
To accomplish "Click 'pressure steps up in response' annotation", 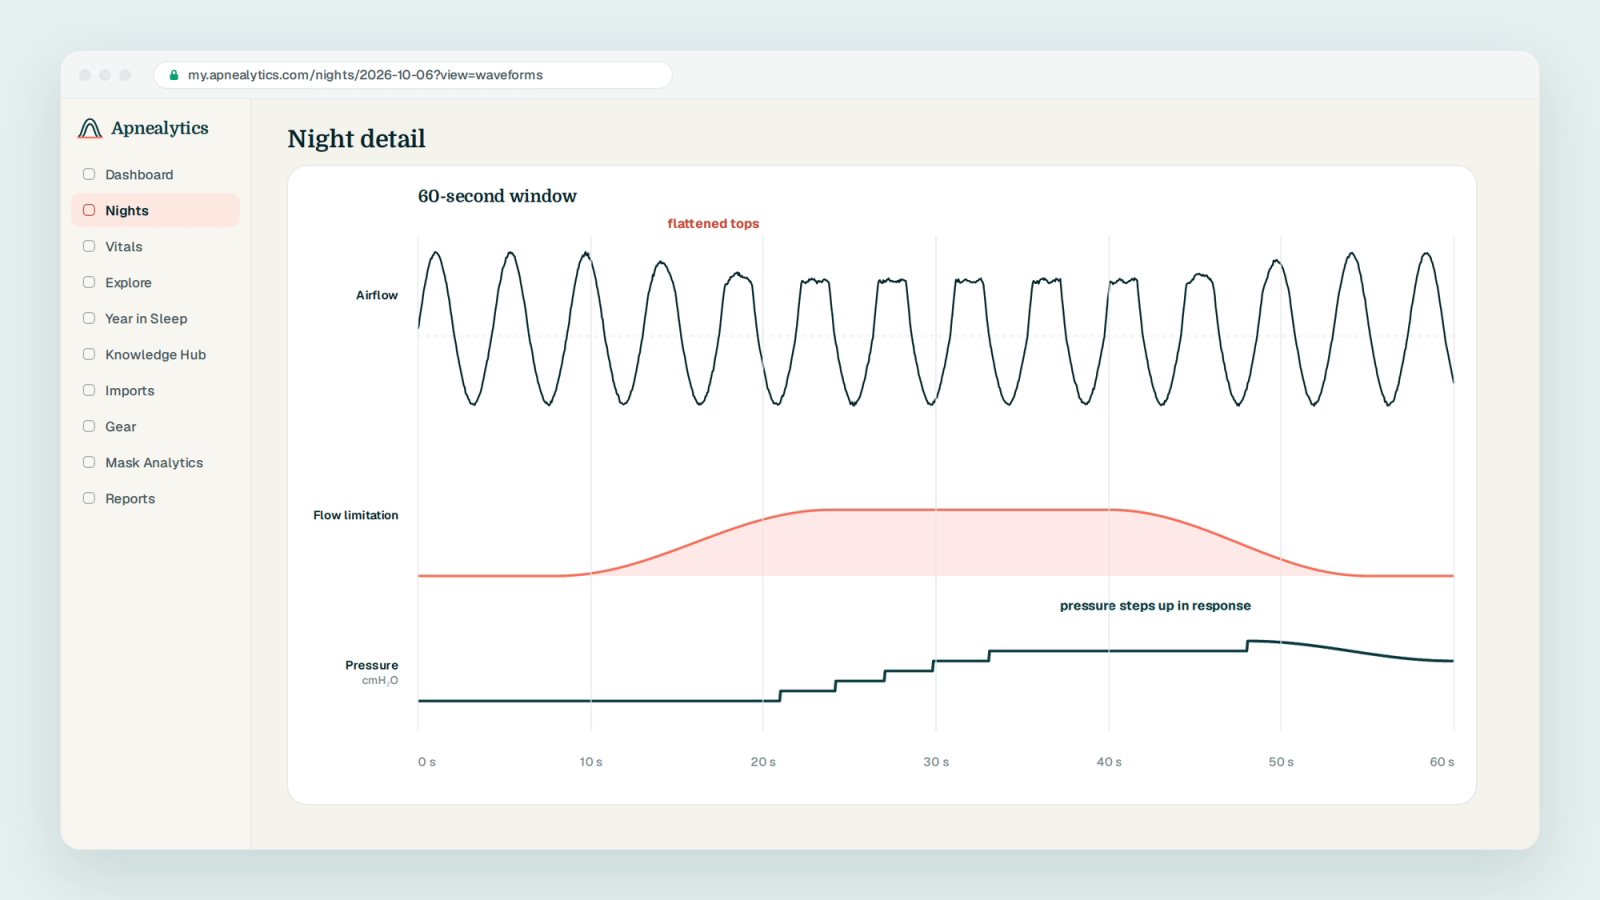I will tap(1155, 606).
